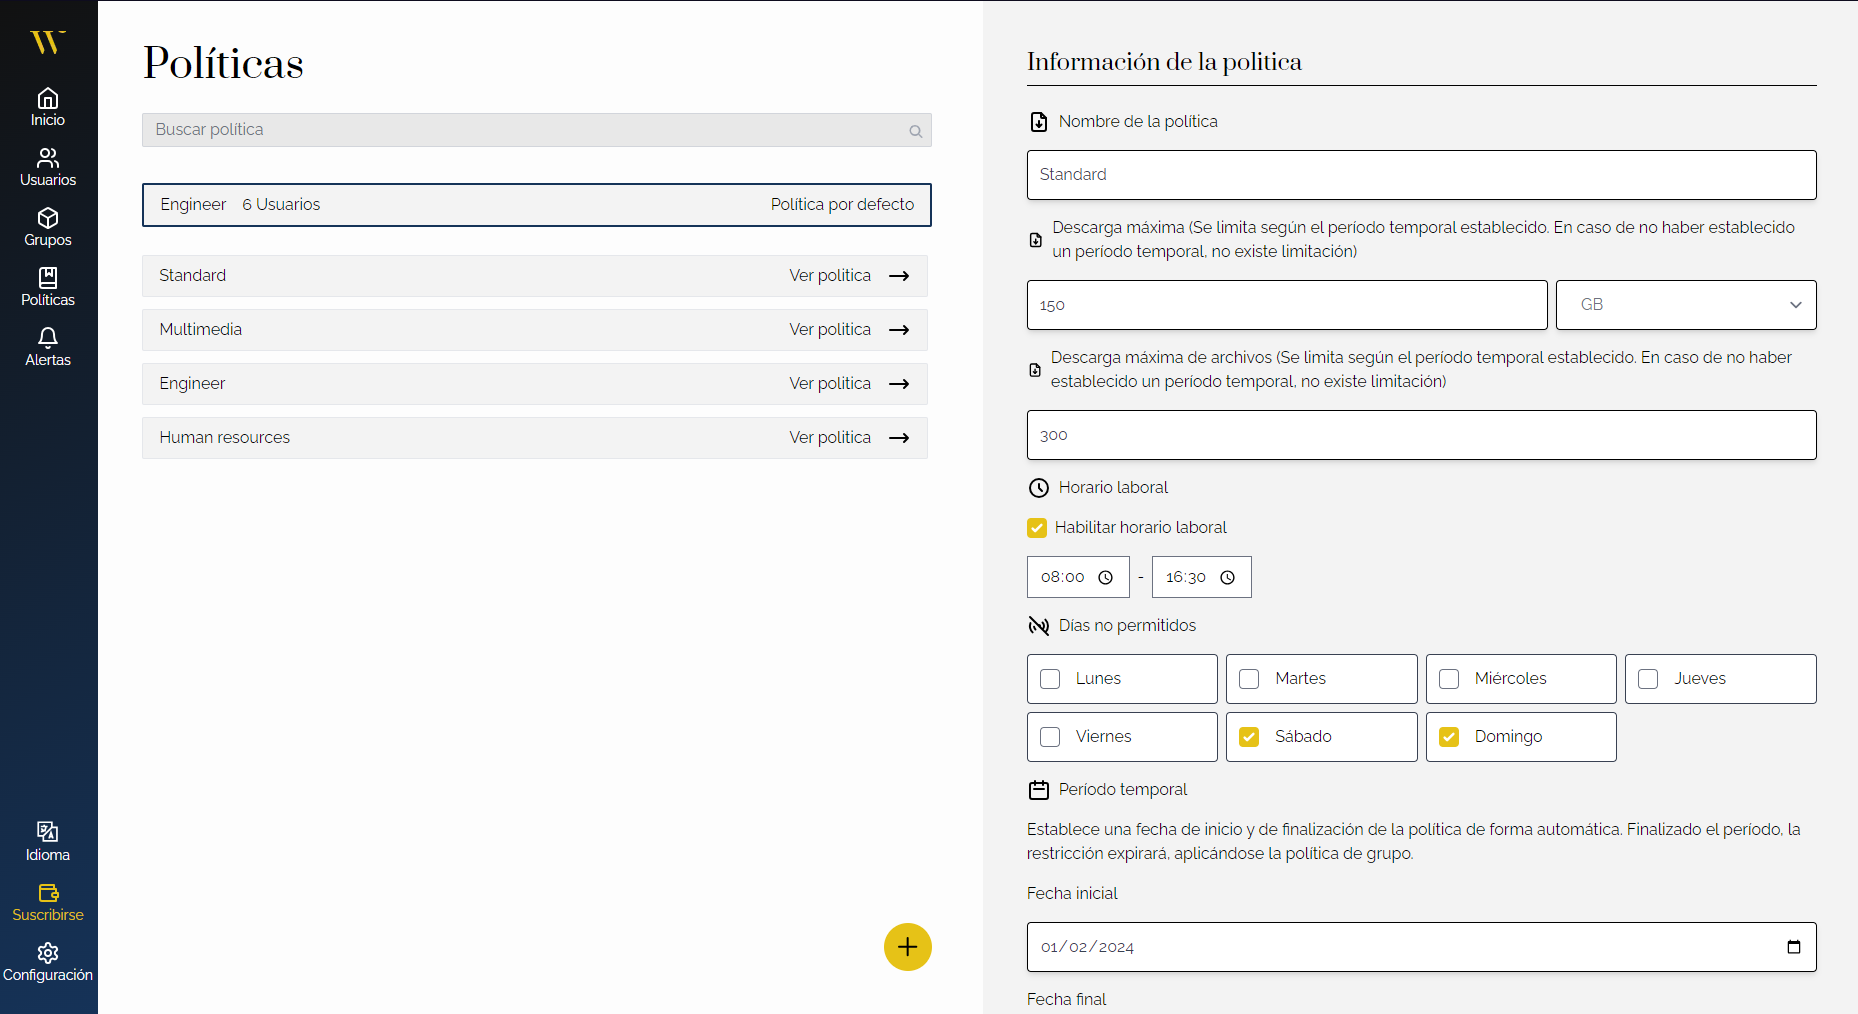Image resolution: width=1858 pixels, height=1014 pixels.
Task: Open the Políticas section
Action: click(x=48, y=287)
